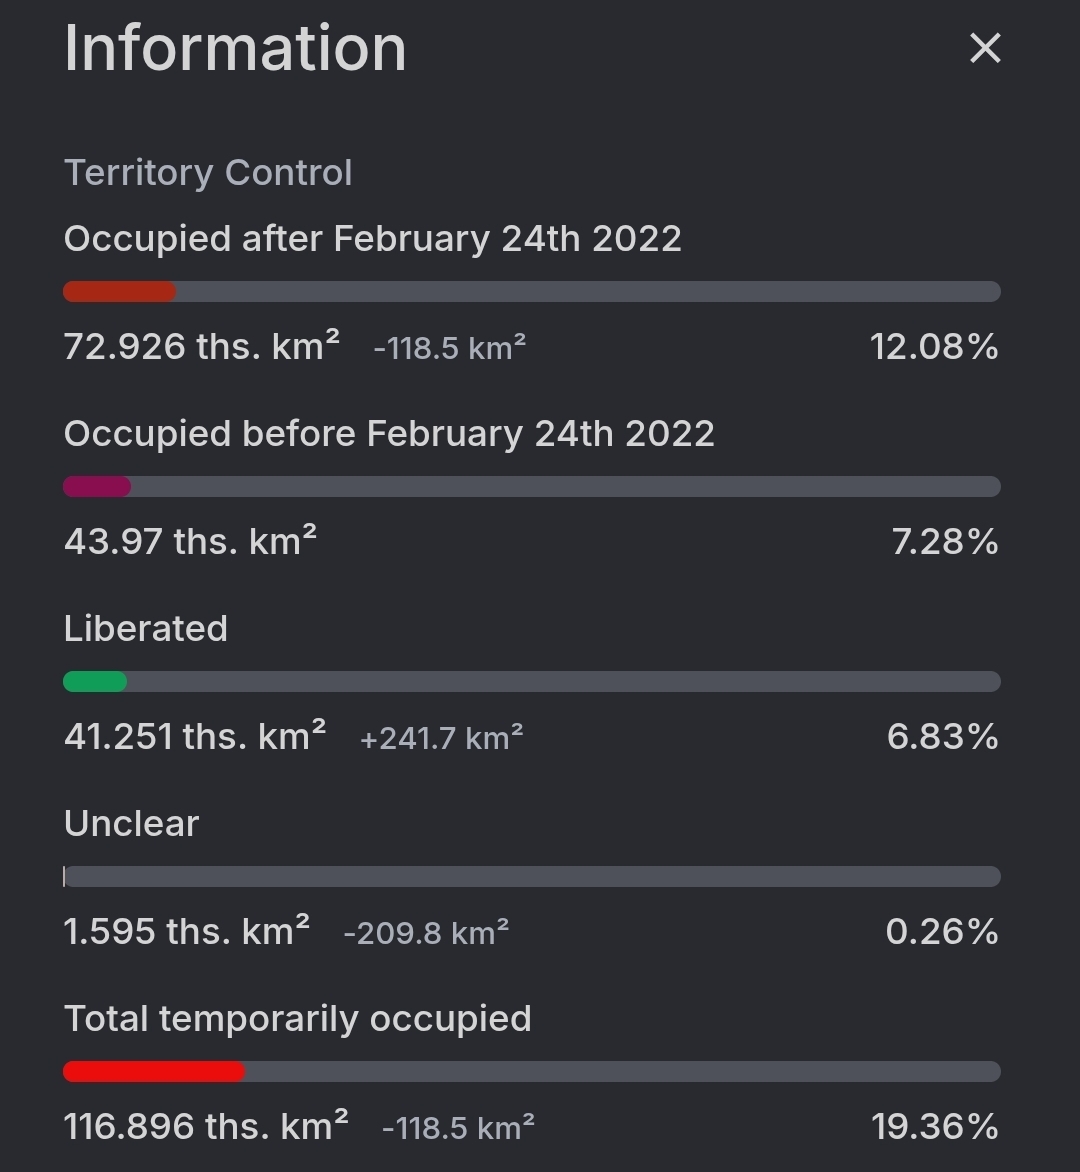Select the 19.36% total percentage
Viewport: 1080px width, 1172px height.
click(x=934, y=1126)
